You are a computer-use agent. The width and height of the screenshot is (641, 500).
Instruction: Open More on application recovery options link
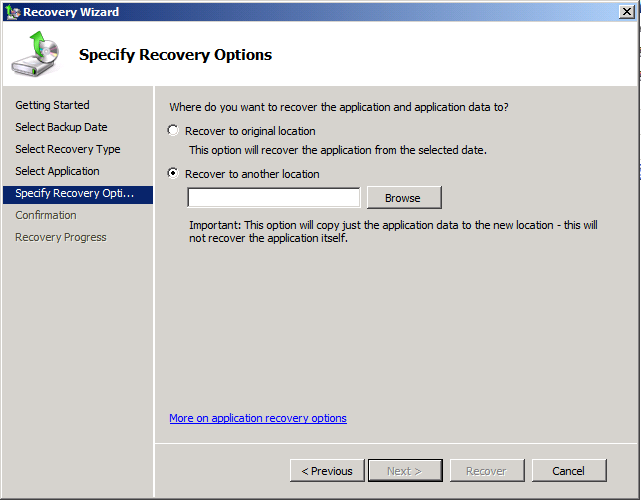258,418
